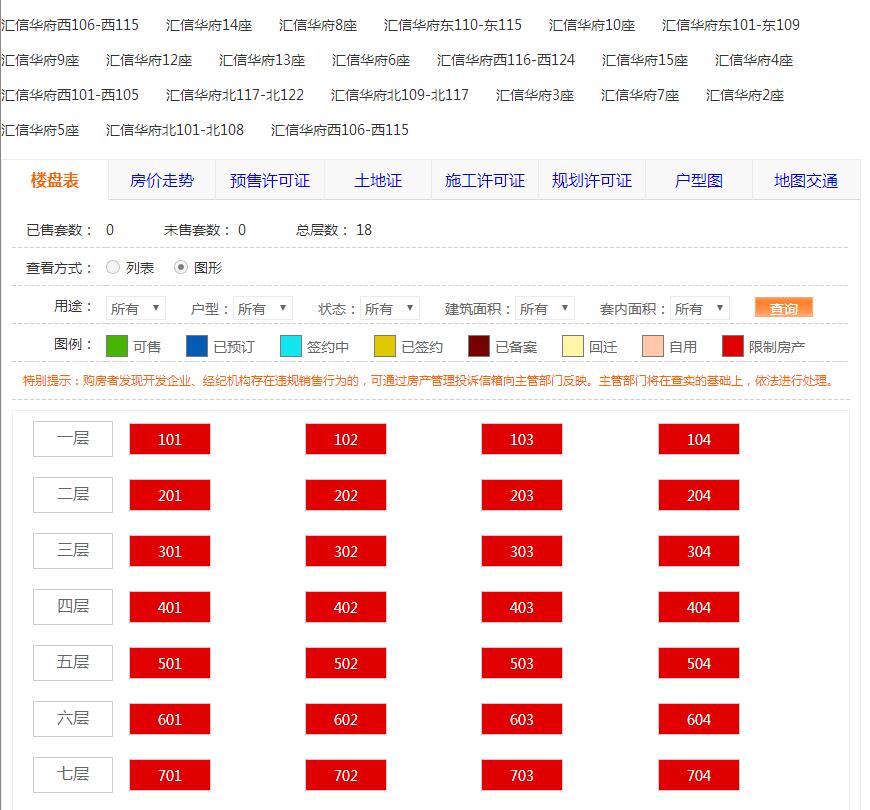Click the orange 查询 button

pos(784,309)
